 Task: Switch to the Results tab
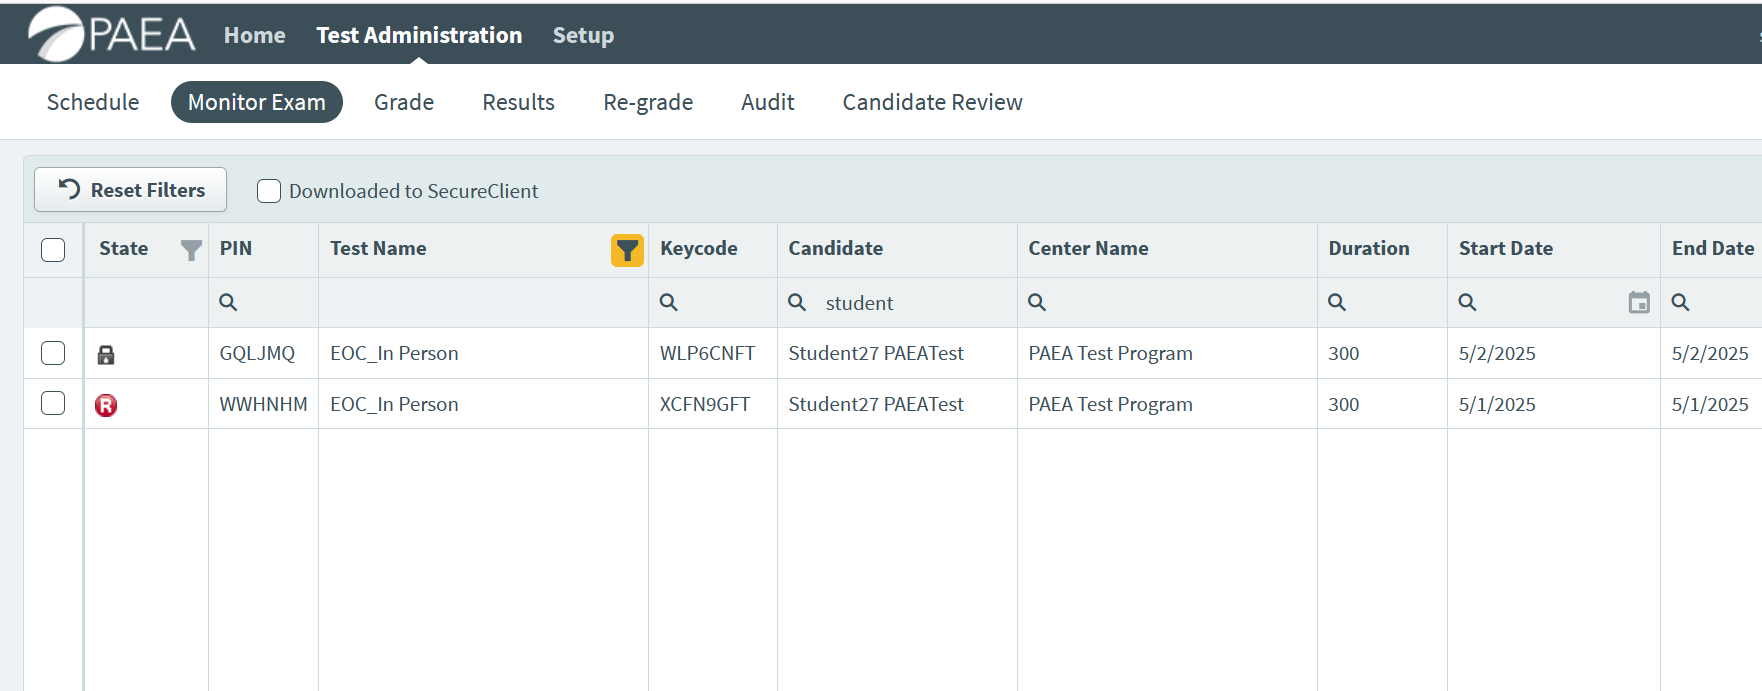(518, 102)
